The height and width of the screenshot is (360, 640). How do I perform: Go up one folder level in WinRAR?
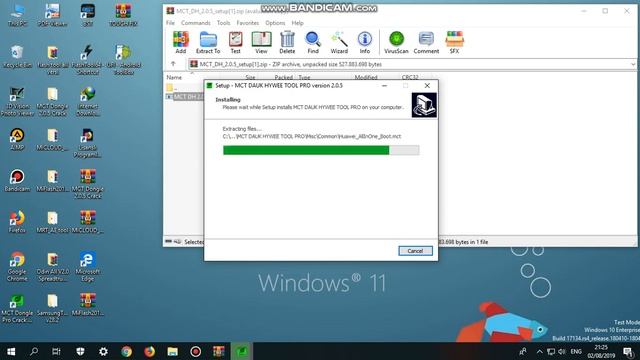pyautogui.click(x=173, y=64)
